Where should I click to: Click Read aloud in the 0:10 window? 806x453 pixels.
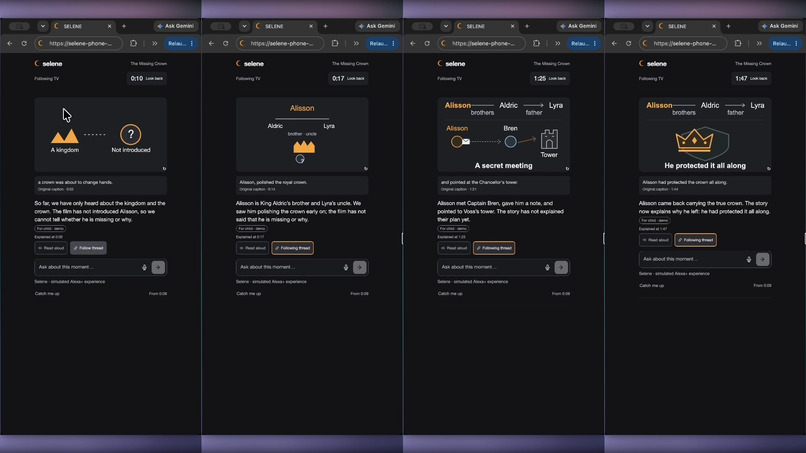(51, 248)
